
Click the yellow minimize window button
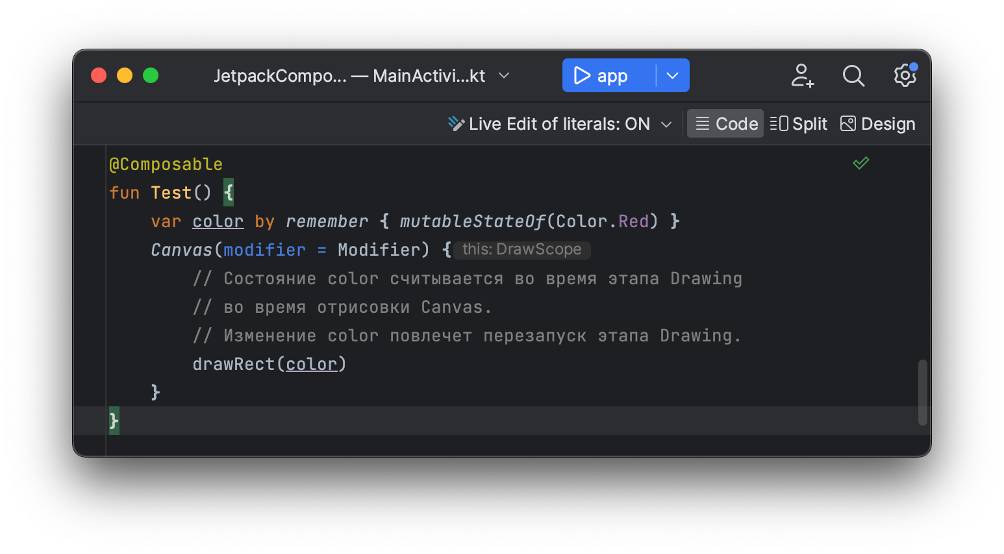tap(125, 76)
